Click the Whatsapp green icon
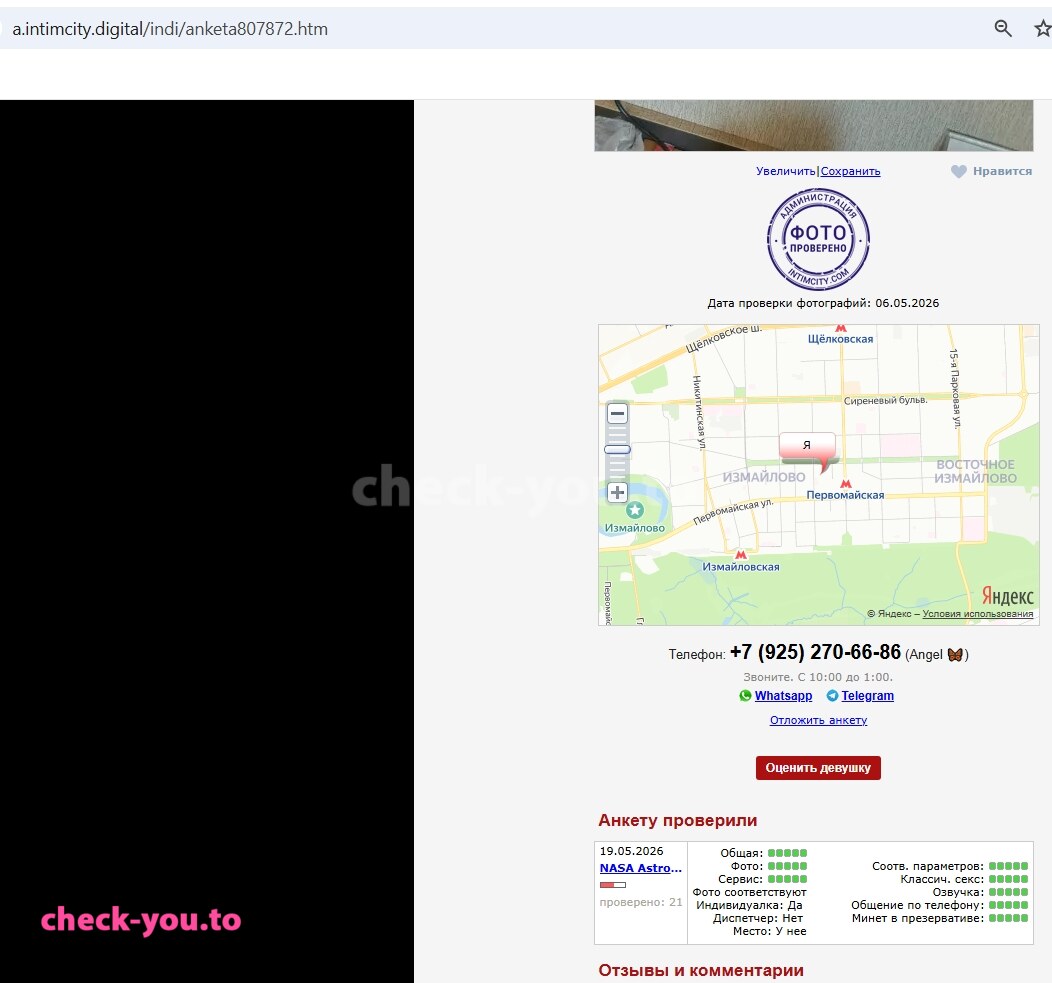 745,696
